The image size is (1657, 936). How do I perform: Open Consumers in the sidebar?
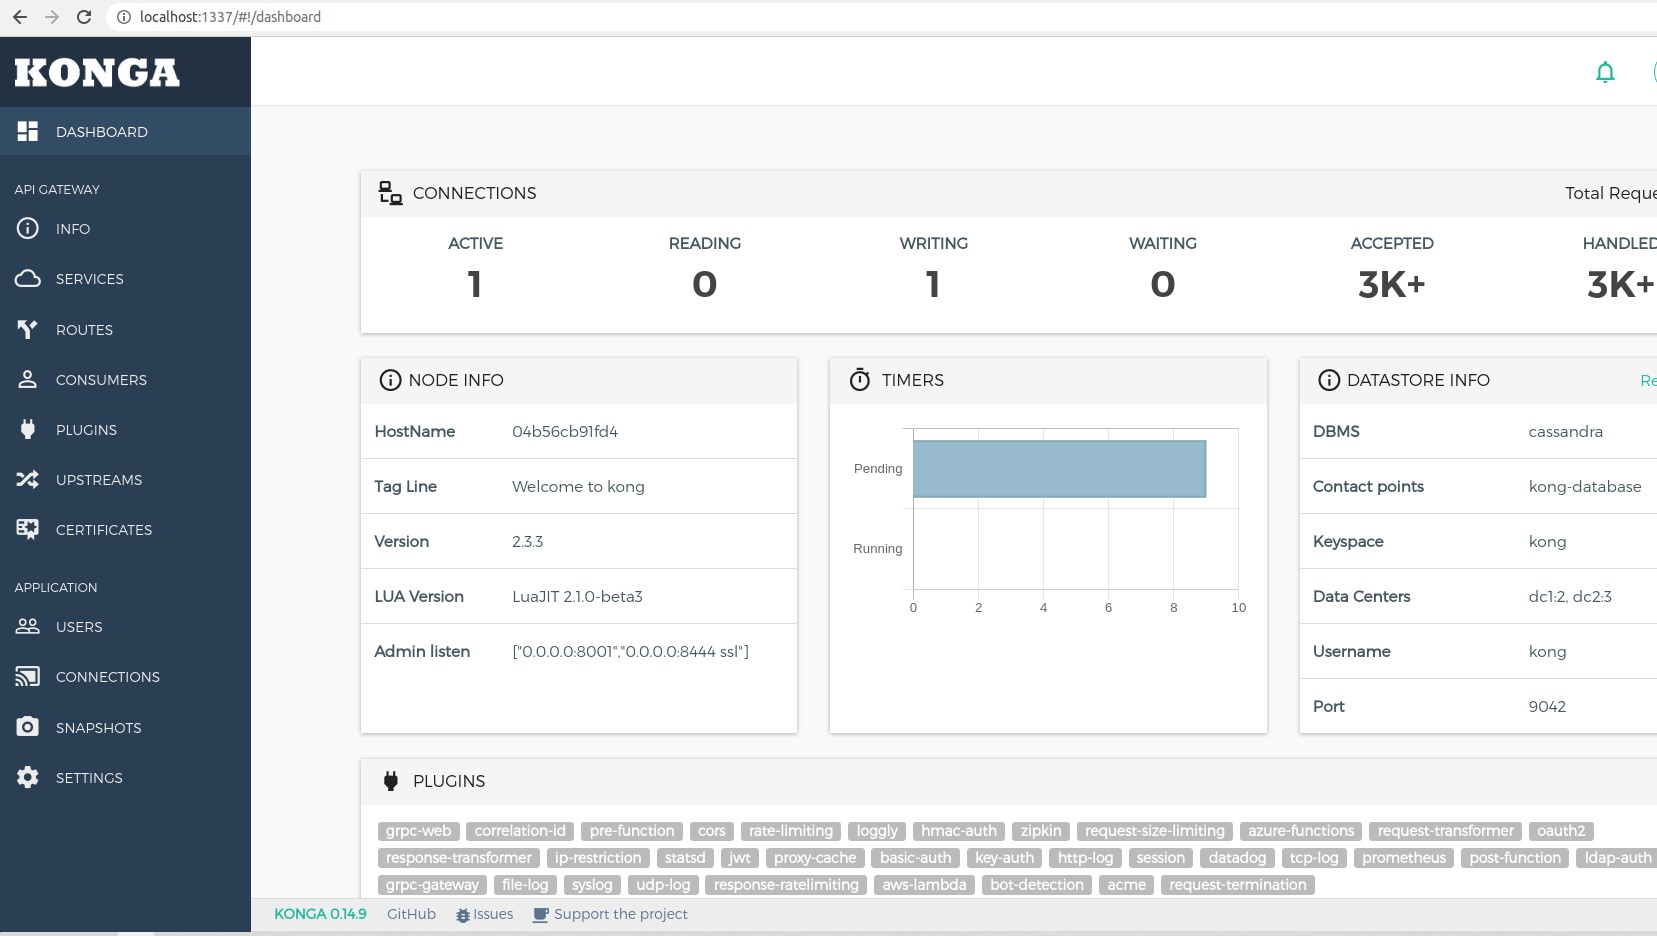(125, 379)
